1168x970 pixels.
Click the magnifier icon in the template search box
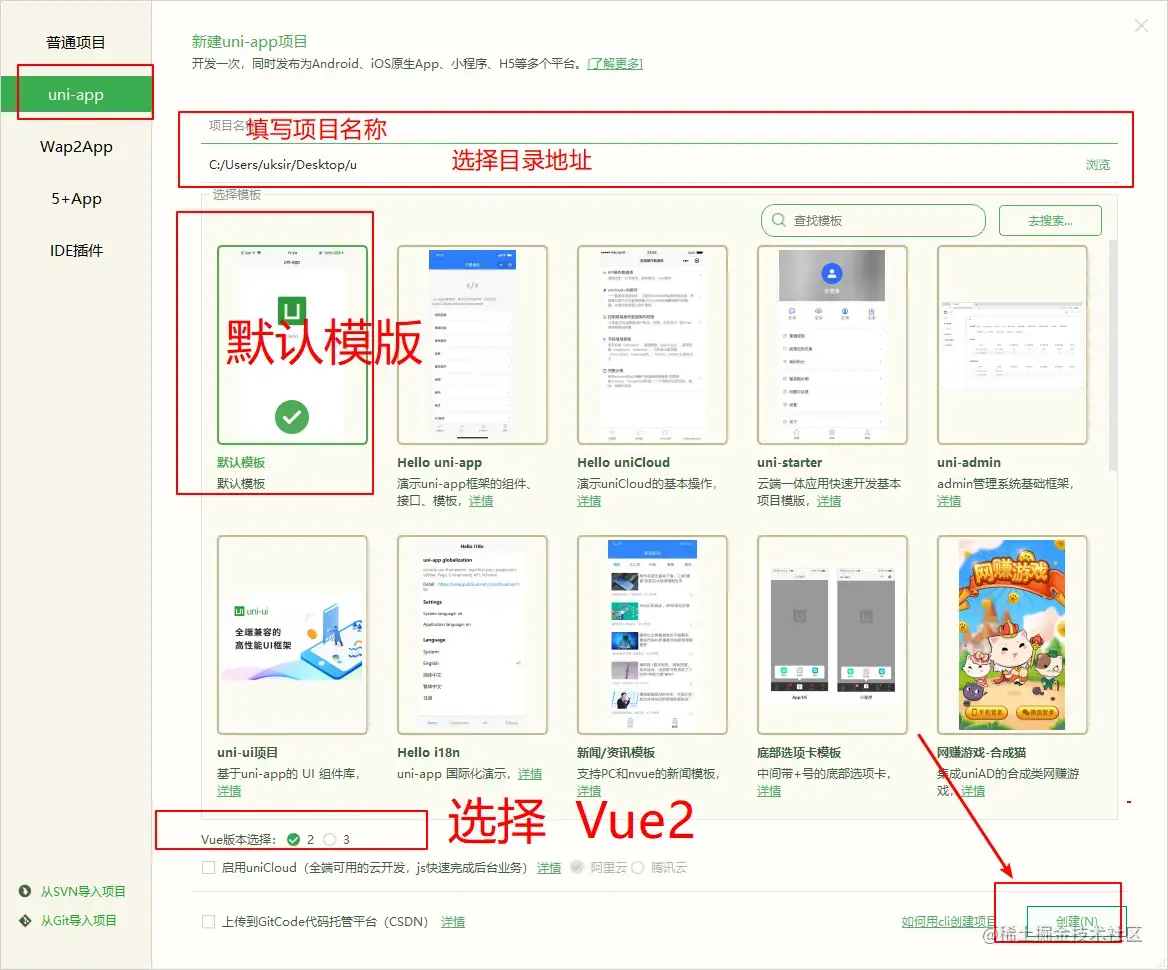tap(779, 220)
